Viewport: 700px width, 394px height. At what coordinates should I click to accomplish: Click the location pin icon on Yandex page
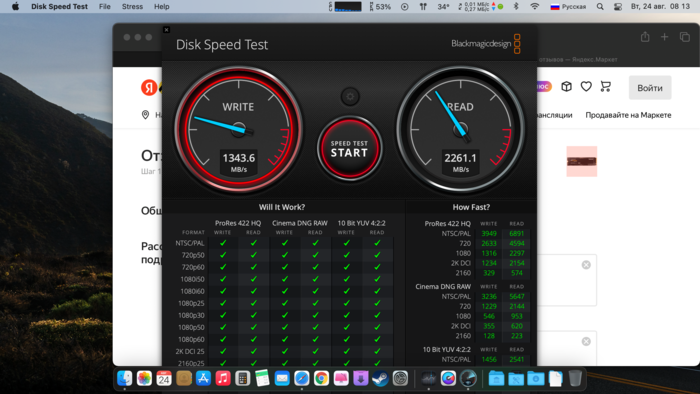point(145,115)
